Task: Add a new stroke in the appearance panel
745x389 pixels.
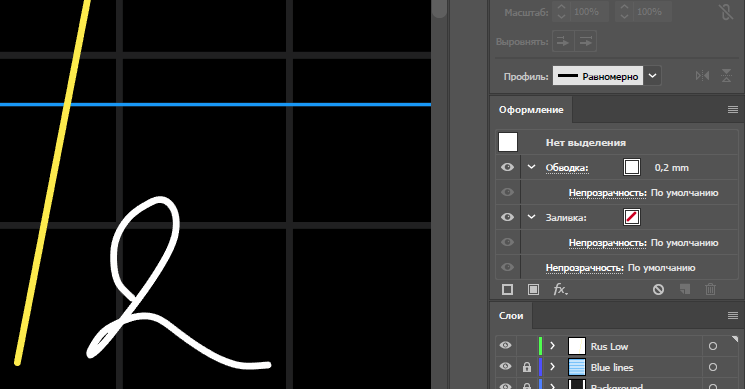Action: click(507, 289)
